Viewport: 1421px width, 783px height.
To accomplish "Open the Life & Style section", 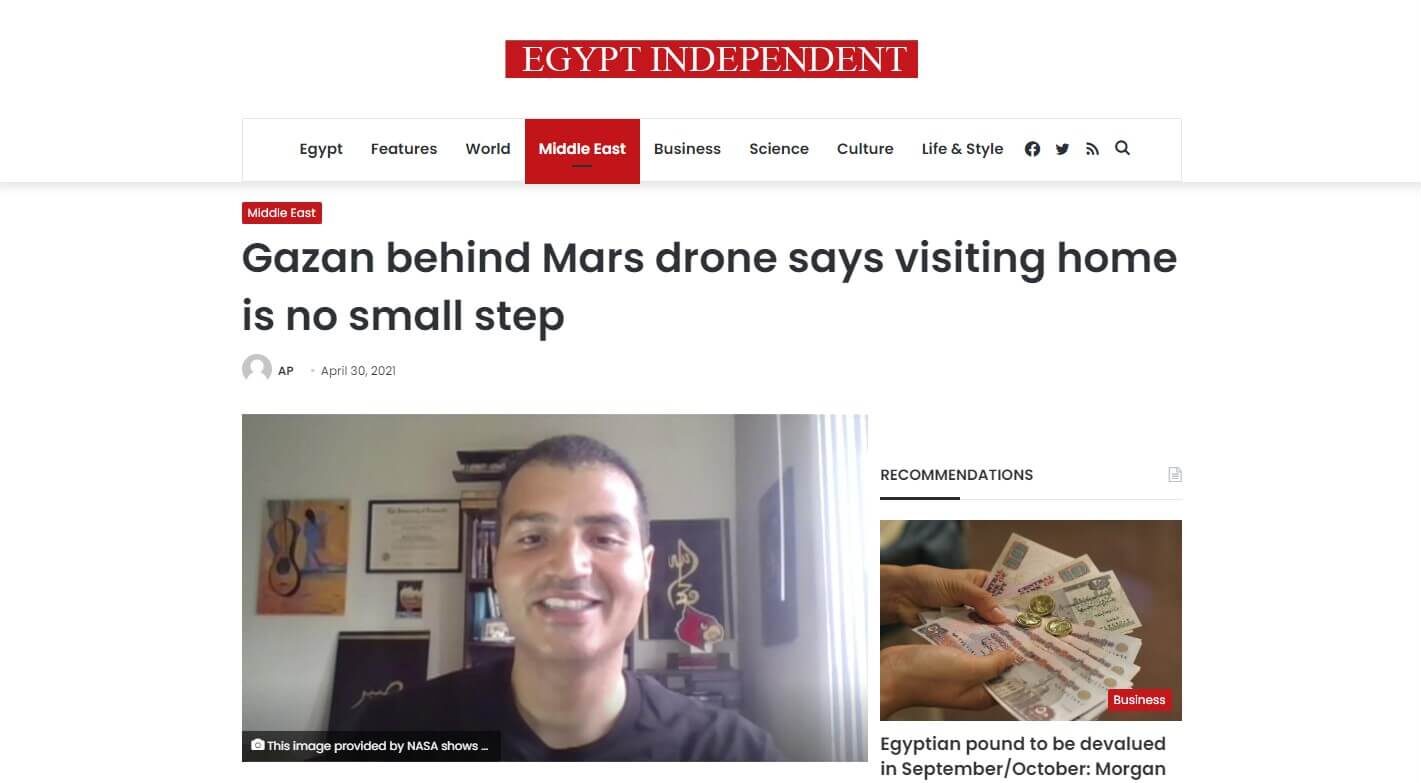I will coord(962,149).
